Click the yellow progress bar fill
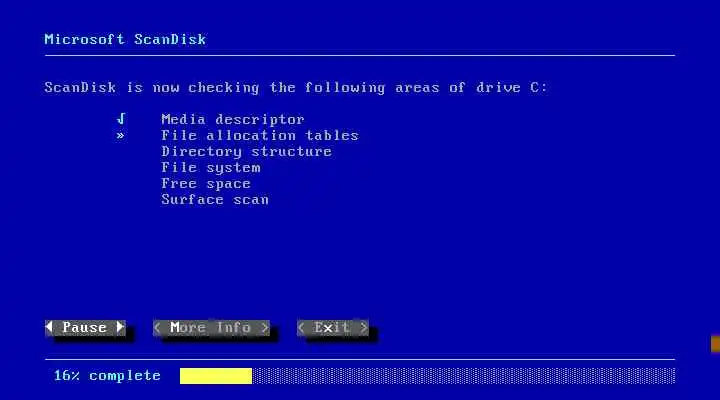 (216, 376)
